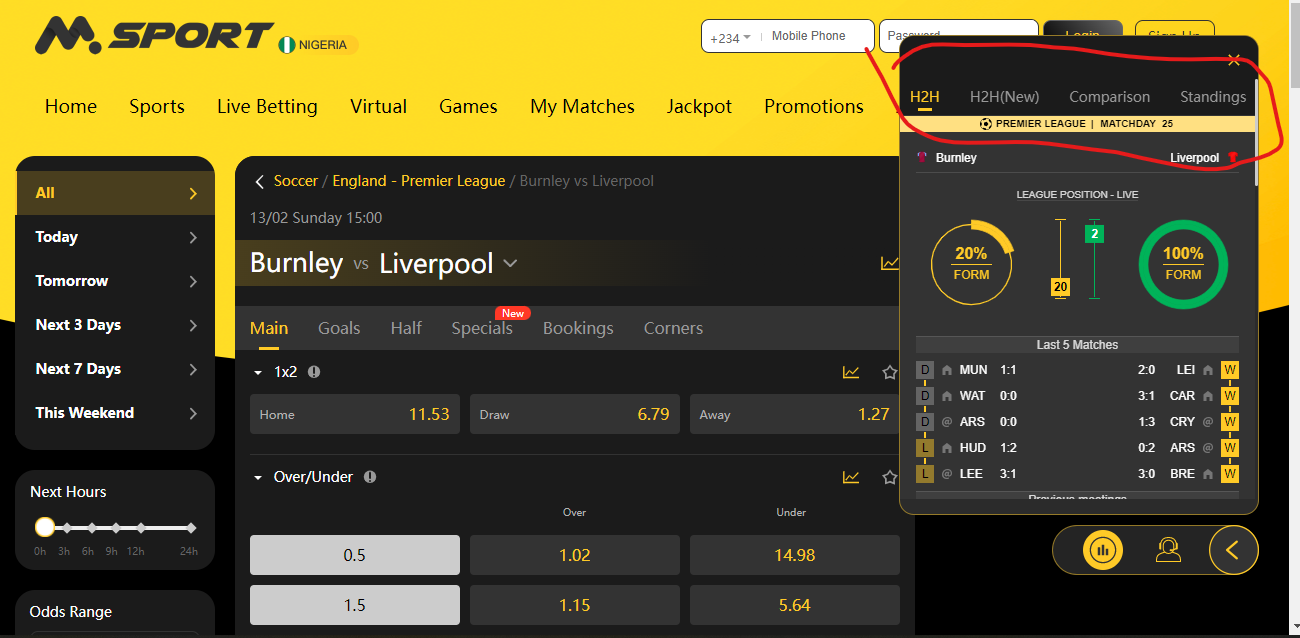Viewport: 1300px width, 638px height.
Task: Go back using the breadcrumb arrow
Action: coord(260,181)
